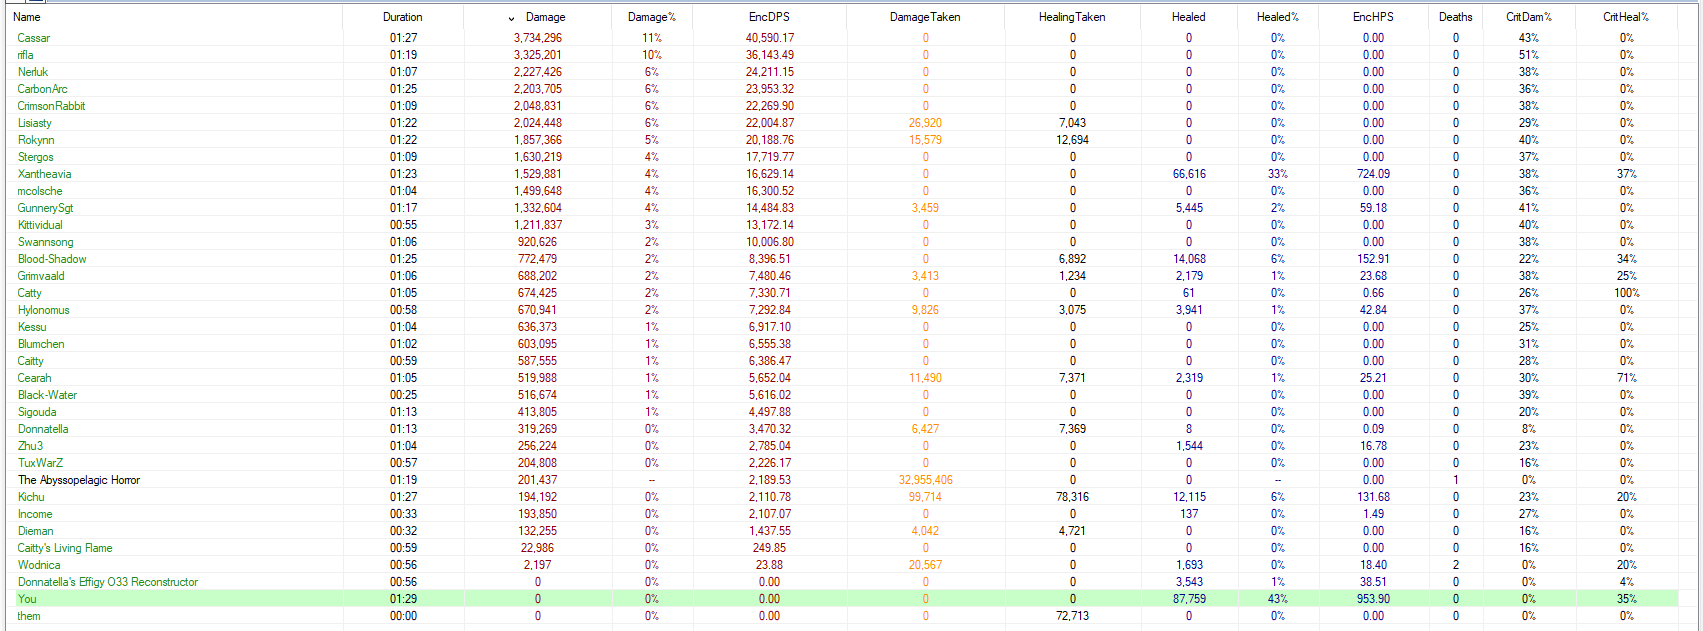Sort by the EncDPS column header
1703x631 pixels.
pyautogui.click(x=769, y=17)
